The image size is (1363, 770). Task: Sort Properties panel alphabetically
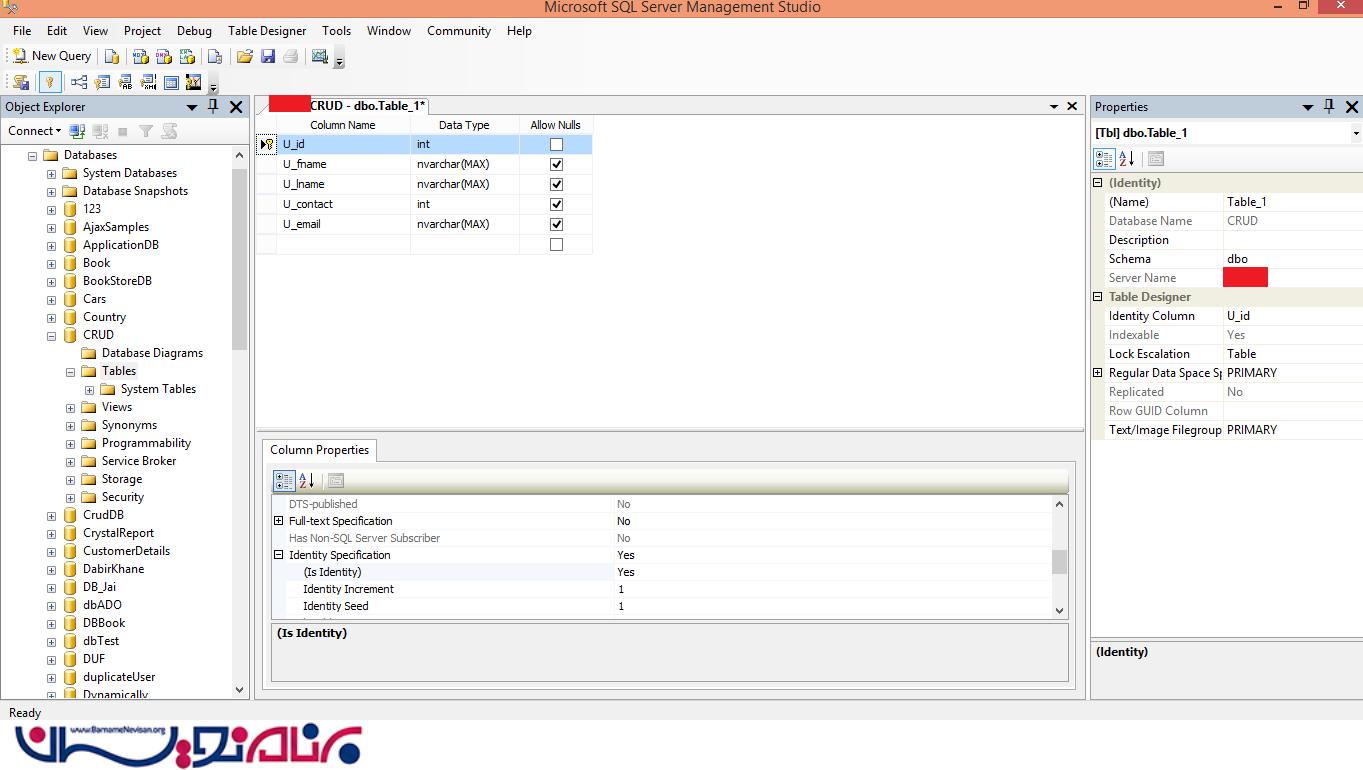(x=1127, y=159)
